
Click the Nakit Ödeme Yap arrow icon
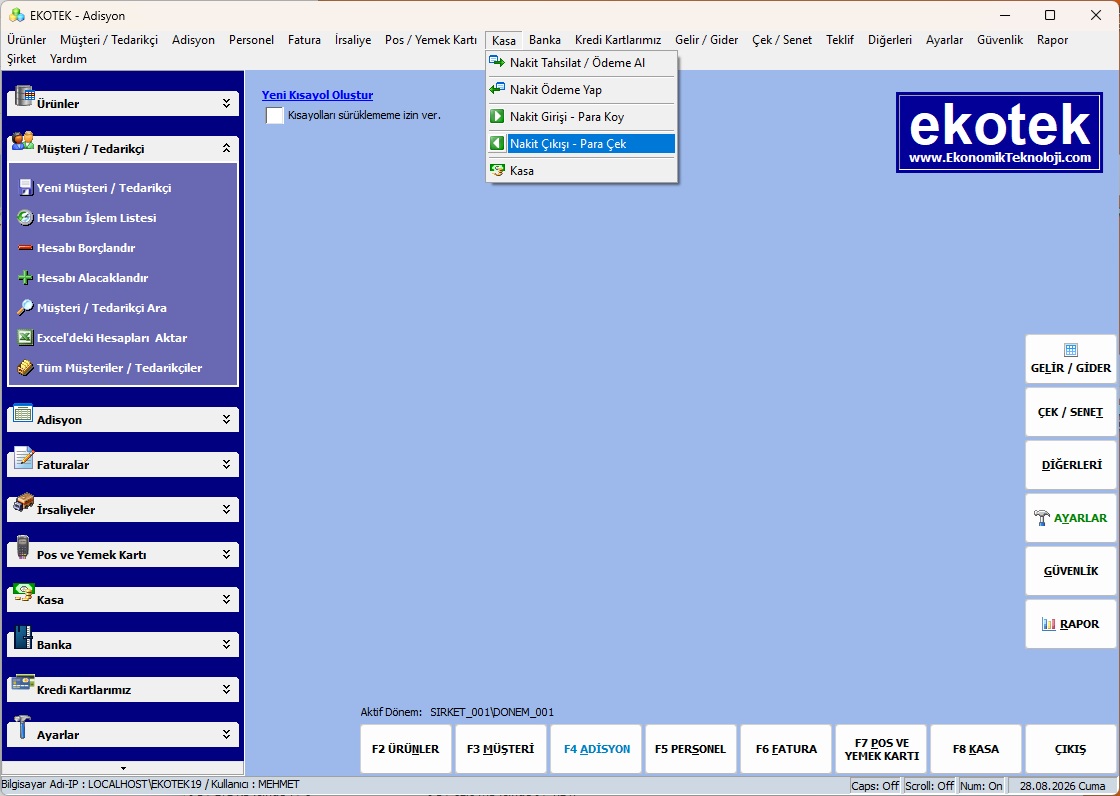point(497,89)
